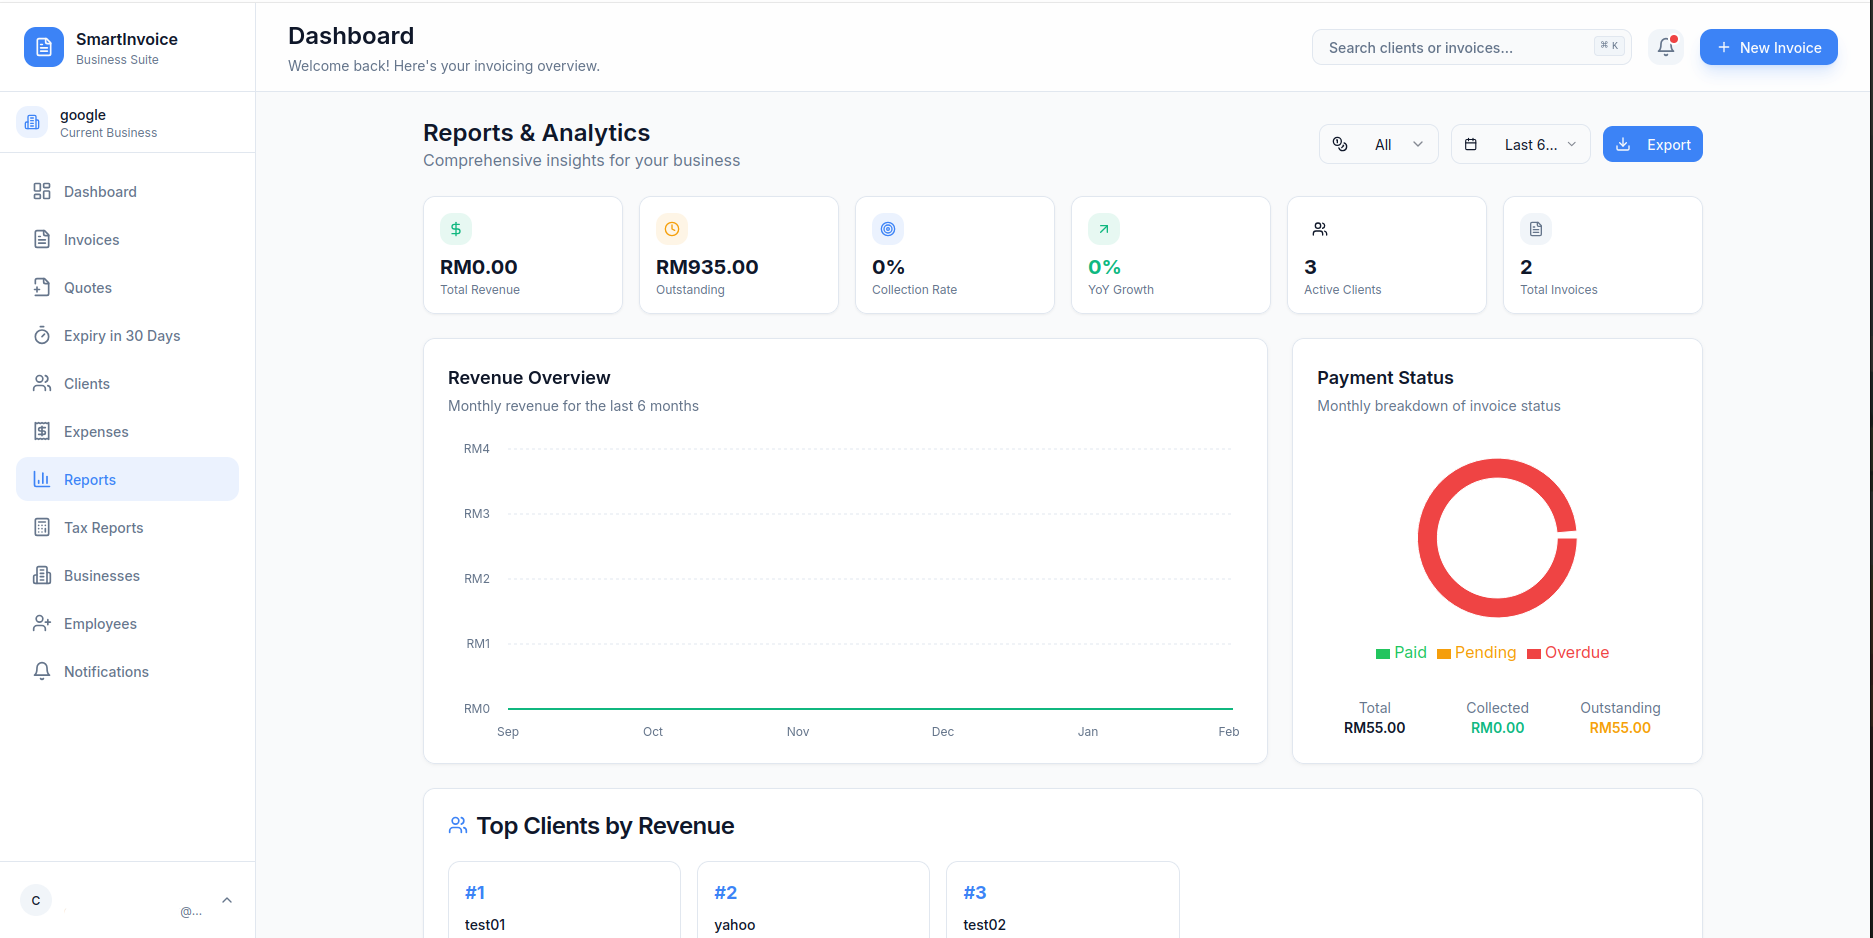The image size is (1873, 938).
Task: Click the user avatar letter C
Action: pos(36,900)
